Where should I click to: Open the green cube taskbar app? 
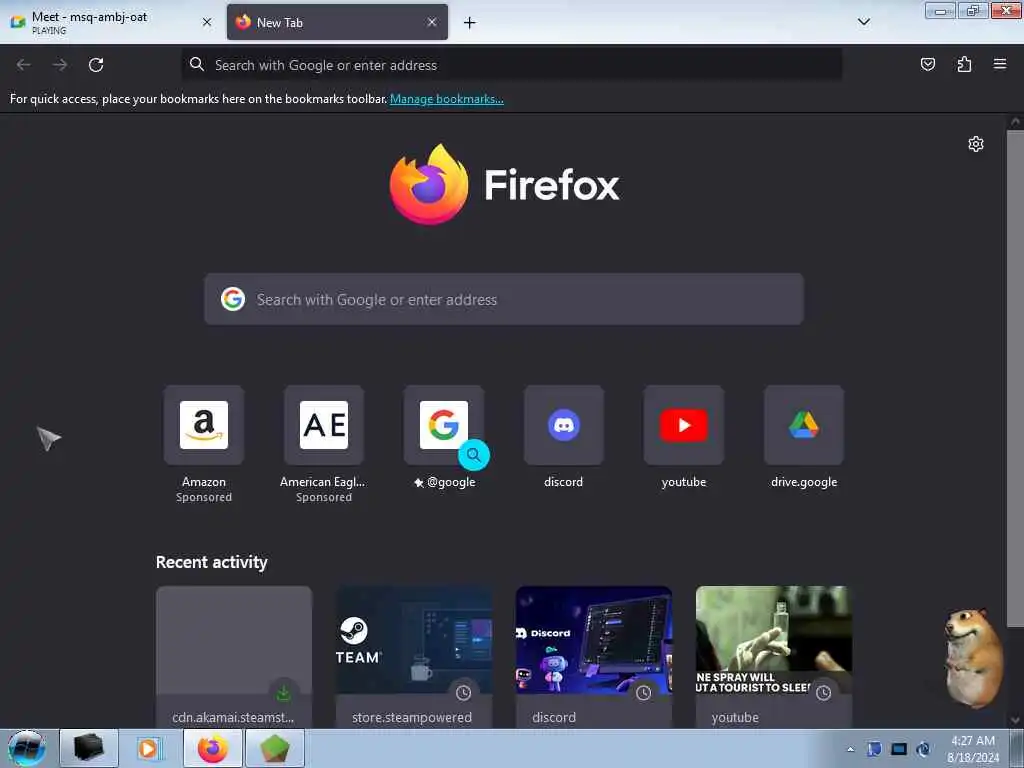point(275,748)
